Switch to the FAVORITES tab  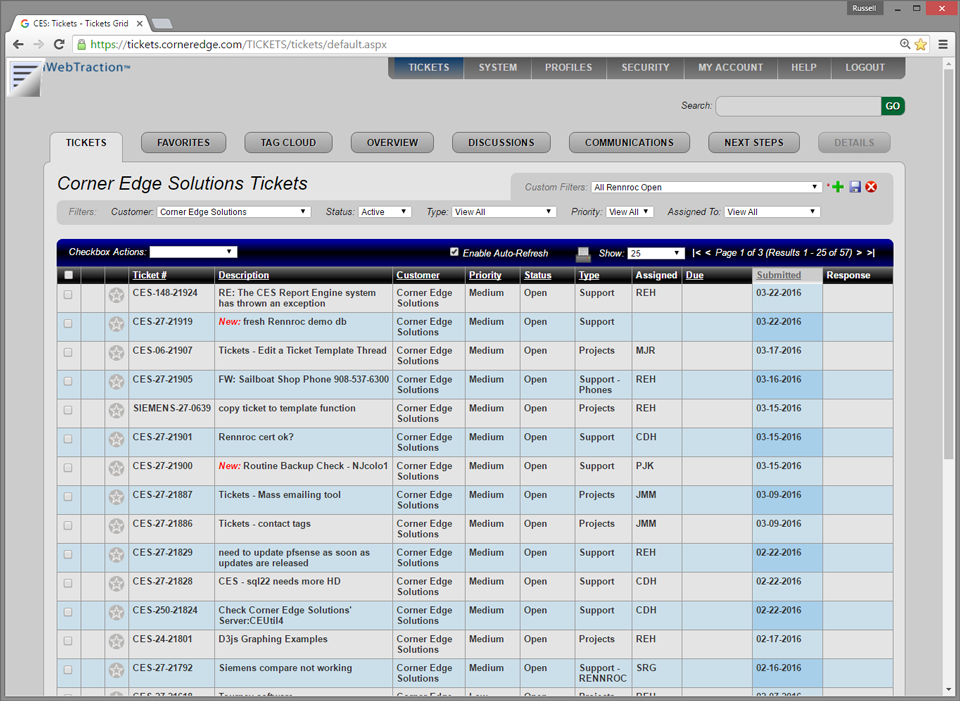click(183, 143)
